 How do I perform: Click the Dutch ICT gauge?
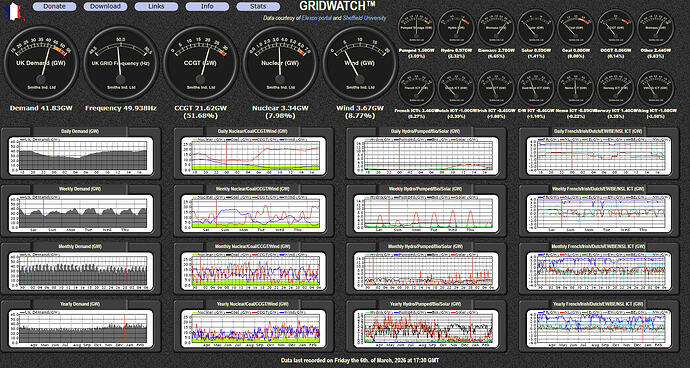456,88
